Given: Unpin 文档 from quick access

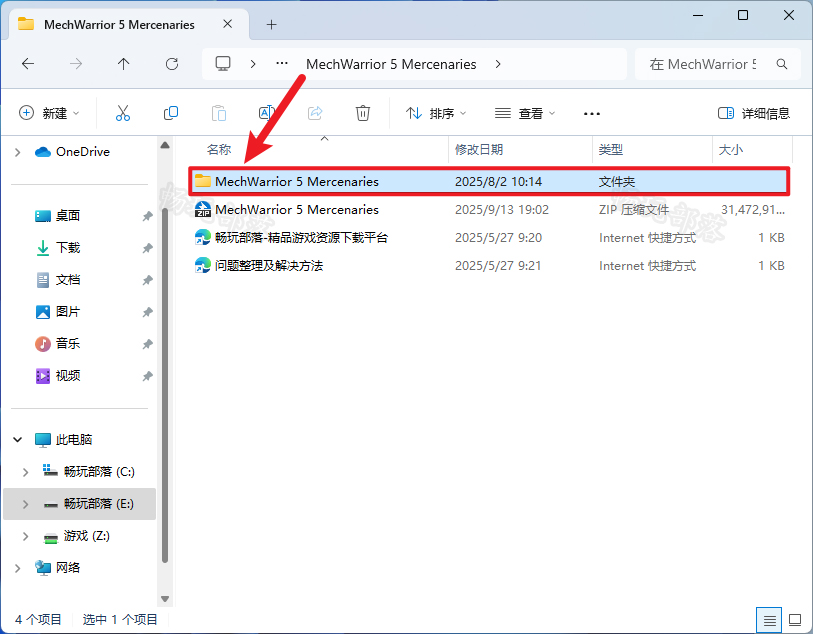Looking at the screenshot, I should (148, 280).
